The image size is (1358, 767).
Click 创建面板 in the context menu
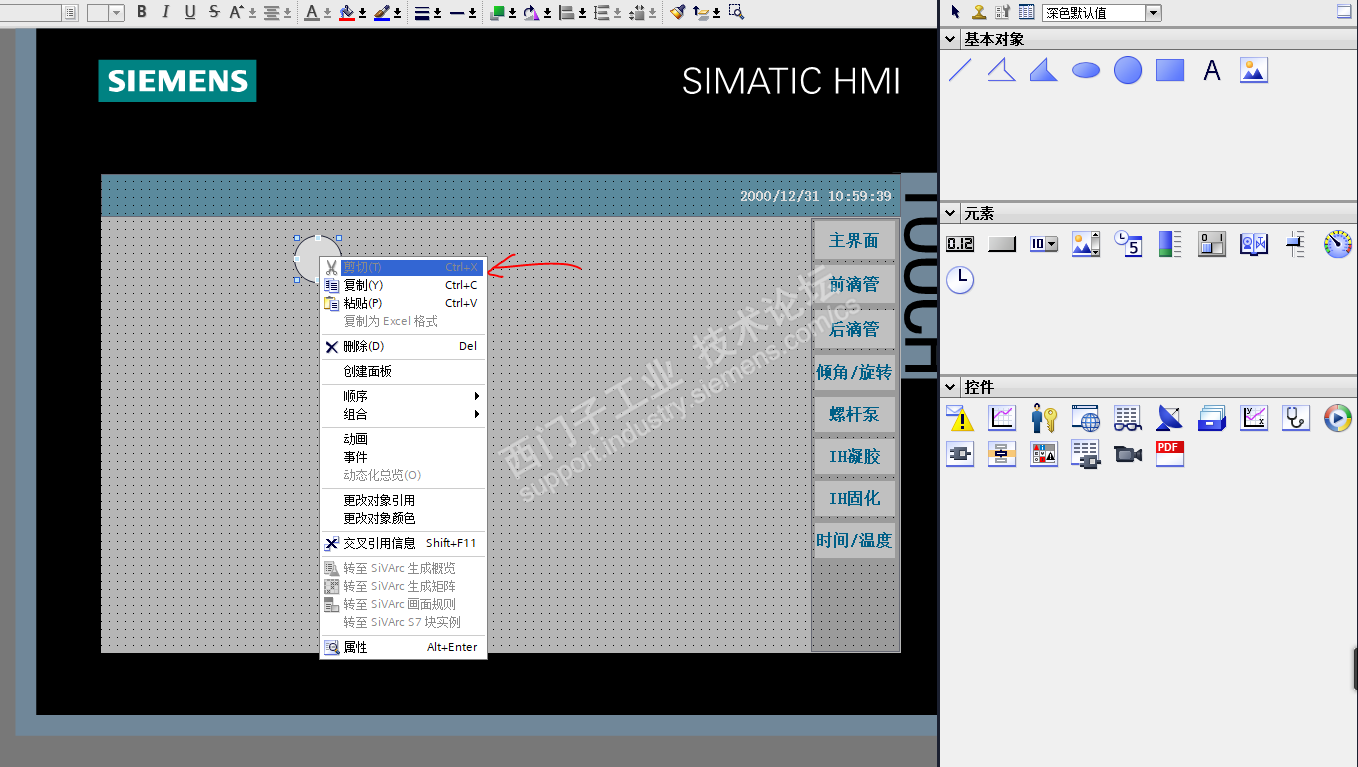point(403,371)
